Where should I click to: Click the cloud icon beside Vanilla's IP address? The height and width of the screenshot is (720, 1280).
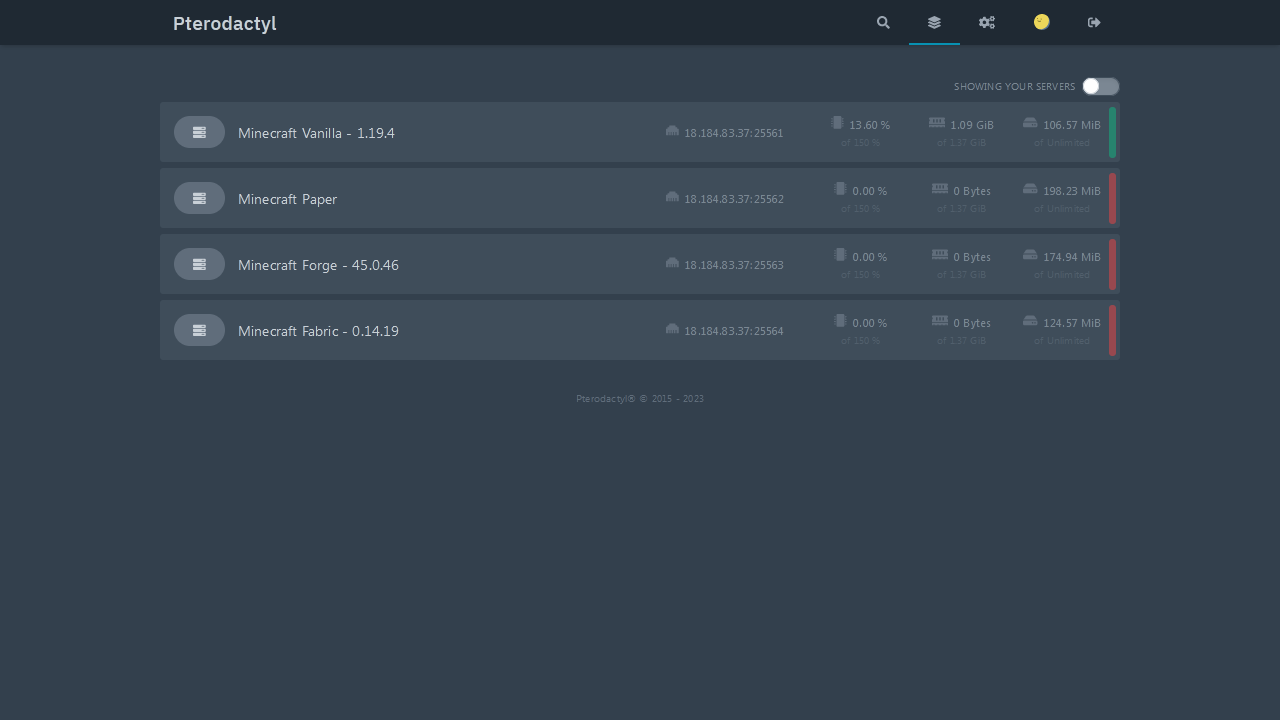[x=672, y=131]
